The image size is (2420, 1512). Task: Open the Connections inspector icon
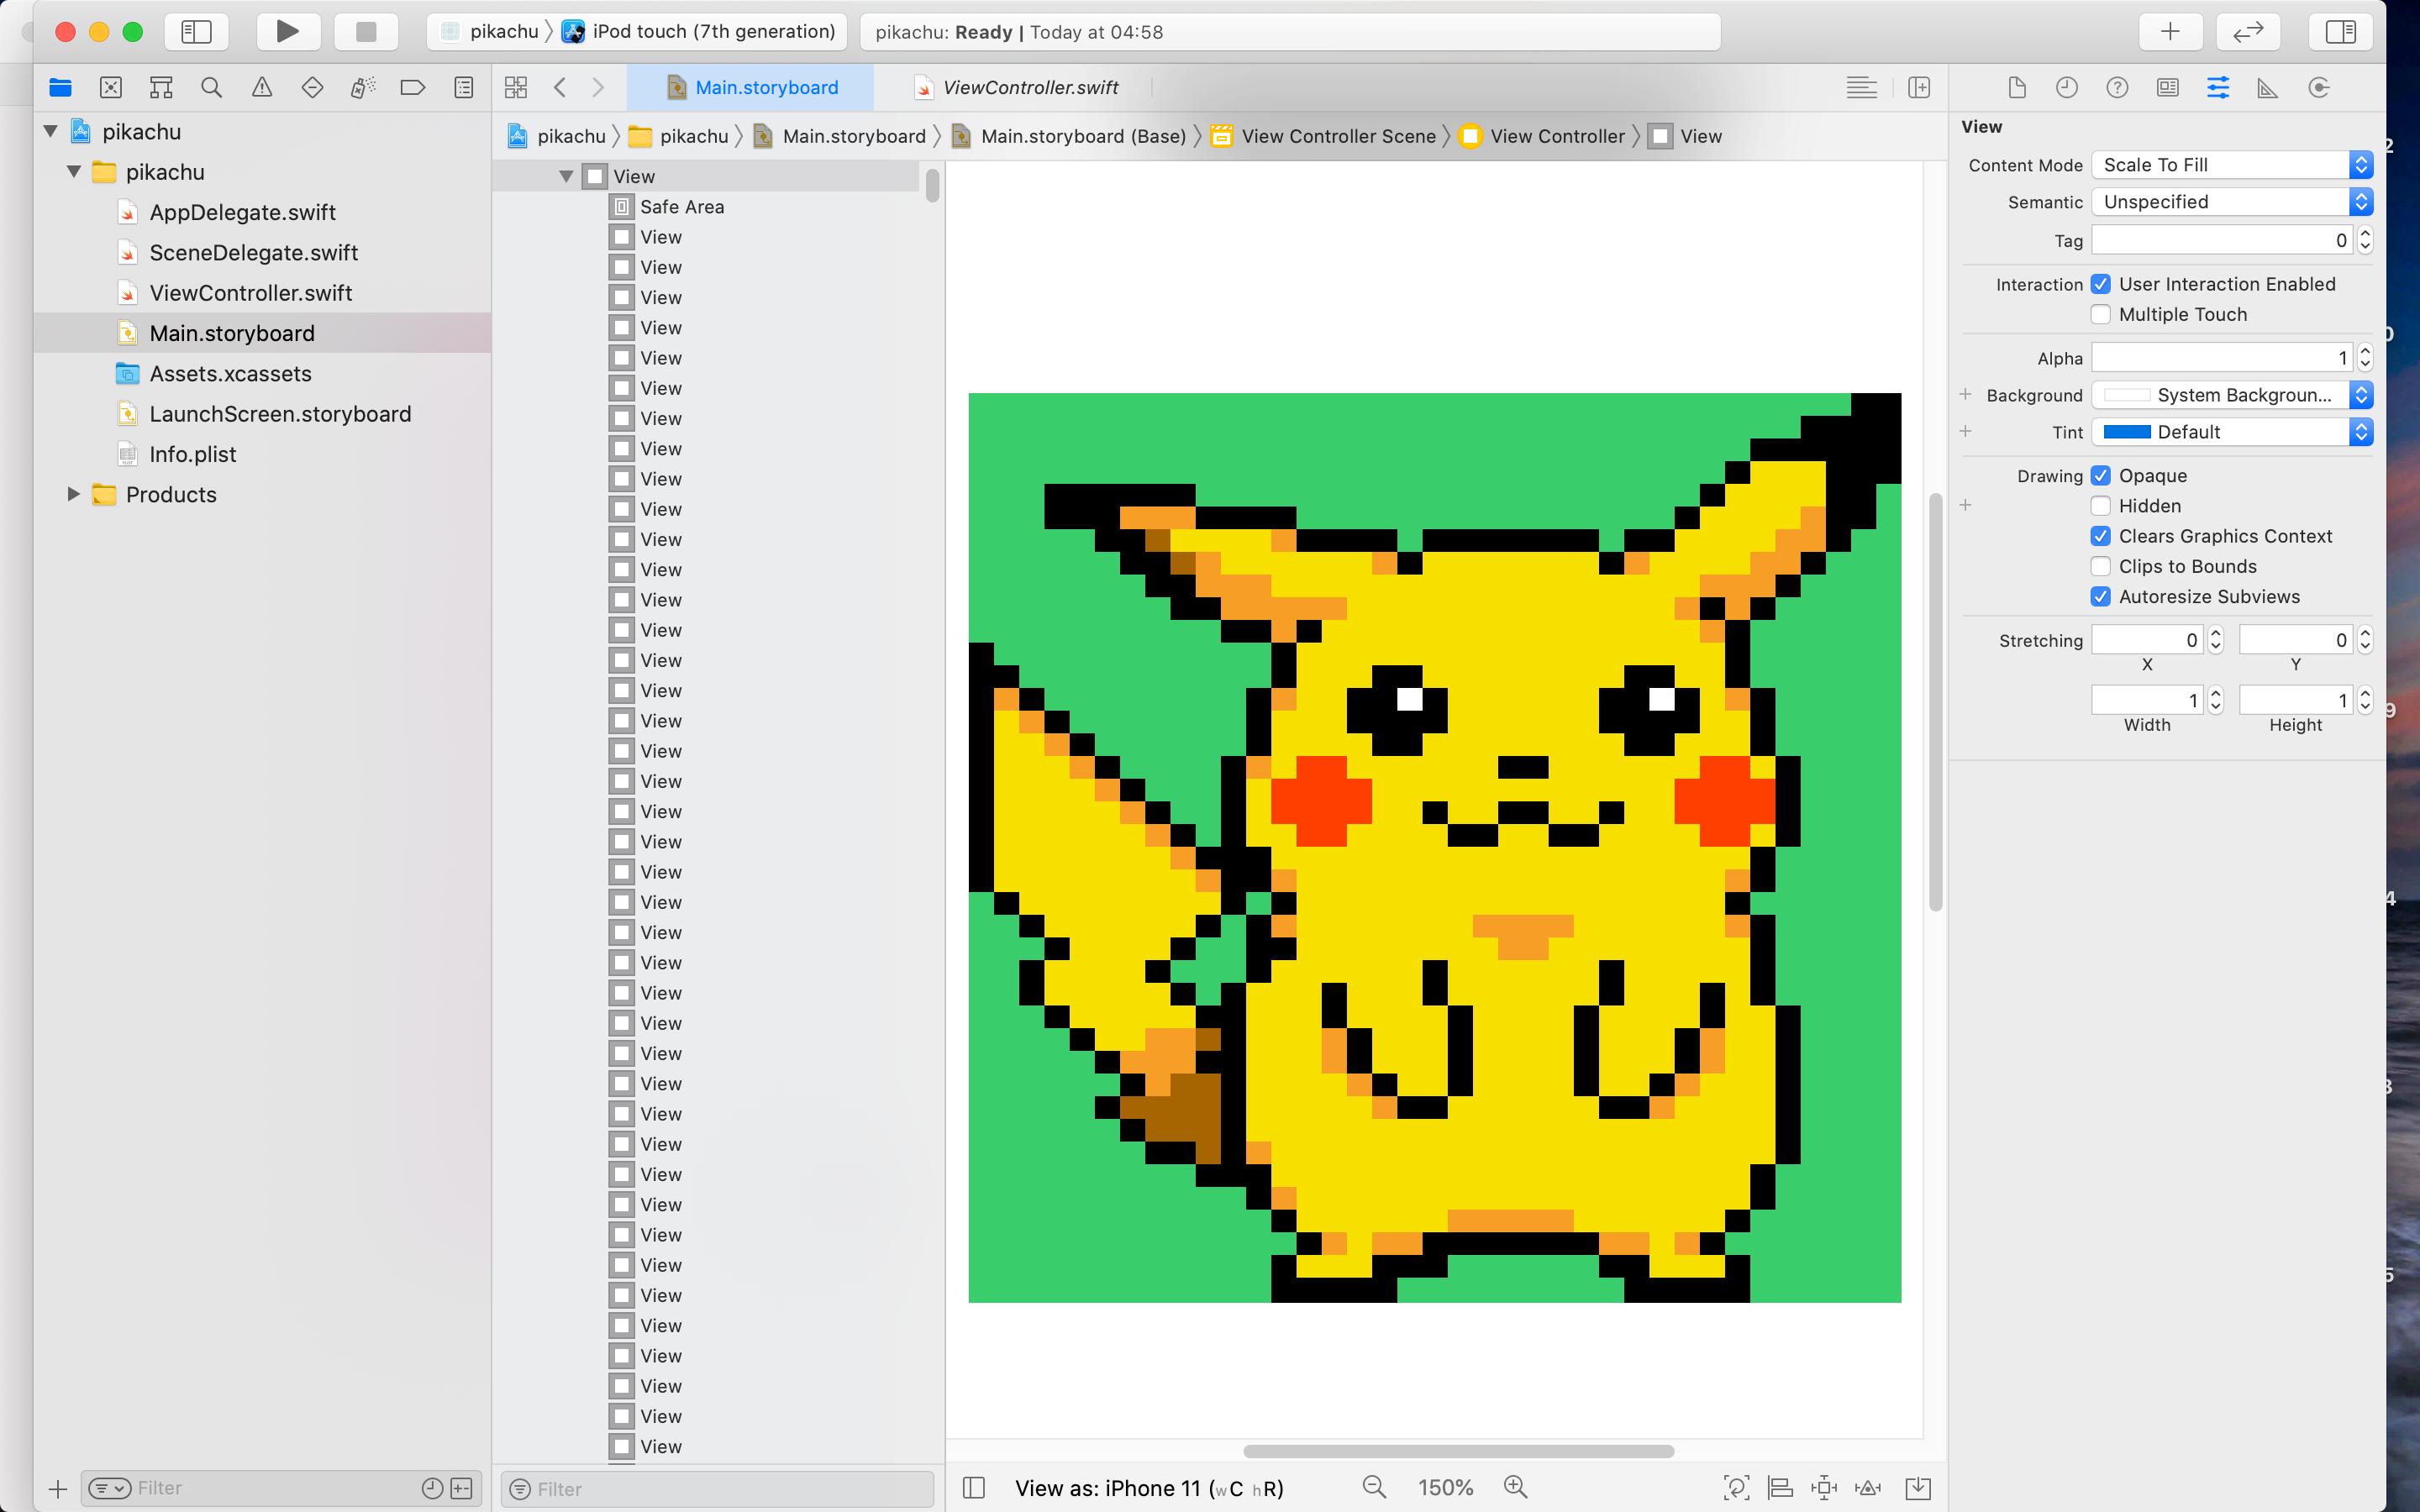pos(2318,88)
